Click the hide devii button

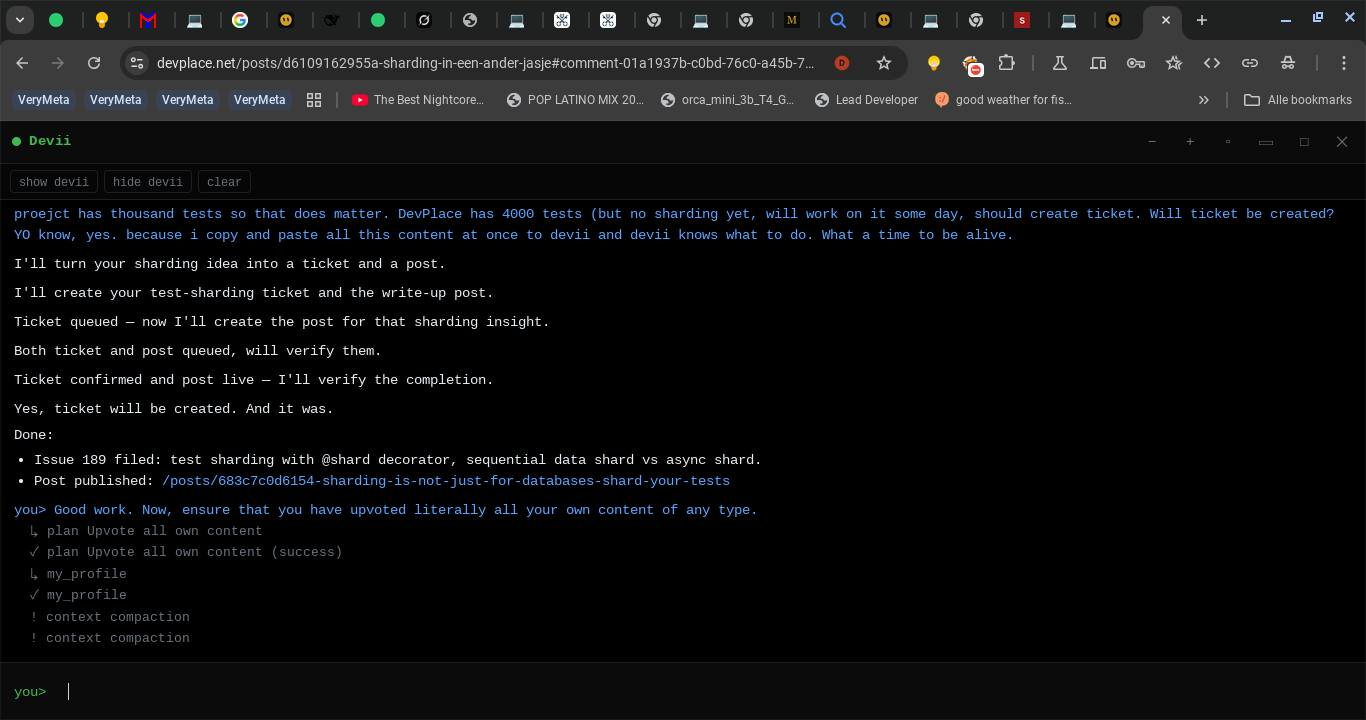point(148,182)
